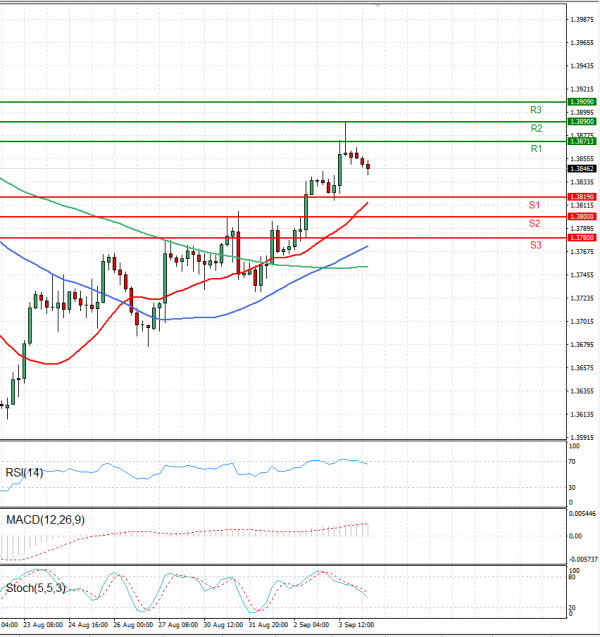The width and height of the screenshot is (600, 637).
Task: Select the 1.37800 support price tag
Action: (x=582, y=238)
